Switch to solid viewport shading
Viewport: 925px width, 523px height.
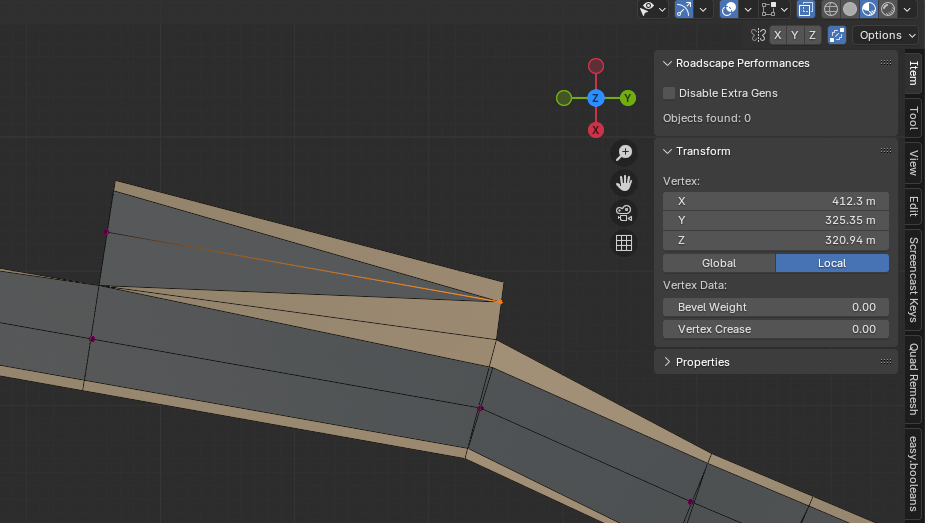pos(850,9)
